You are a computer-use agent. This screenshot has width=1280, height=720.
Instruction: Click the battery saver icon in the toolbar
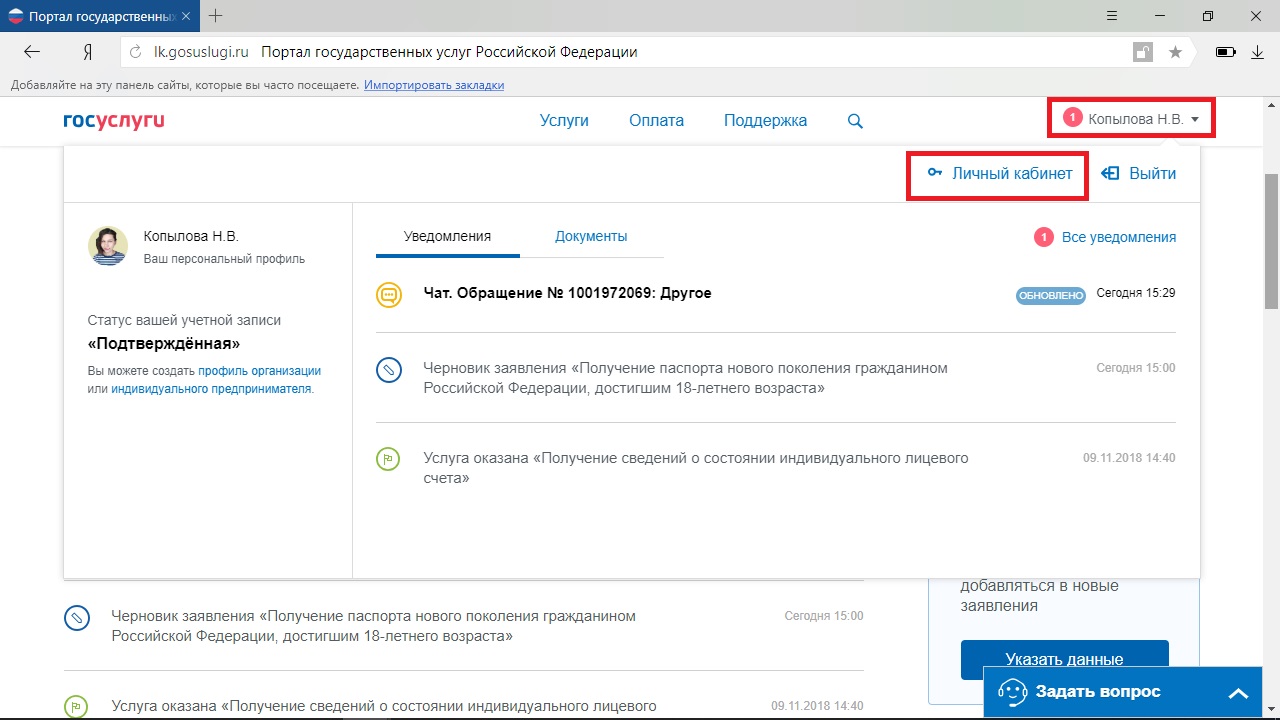[1225, 52]
